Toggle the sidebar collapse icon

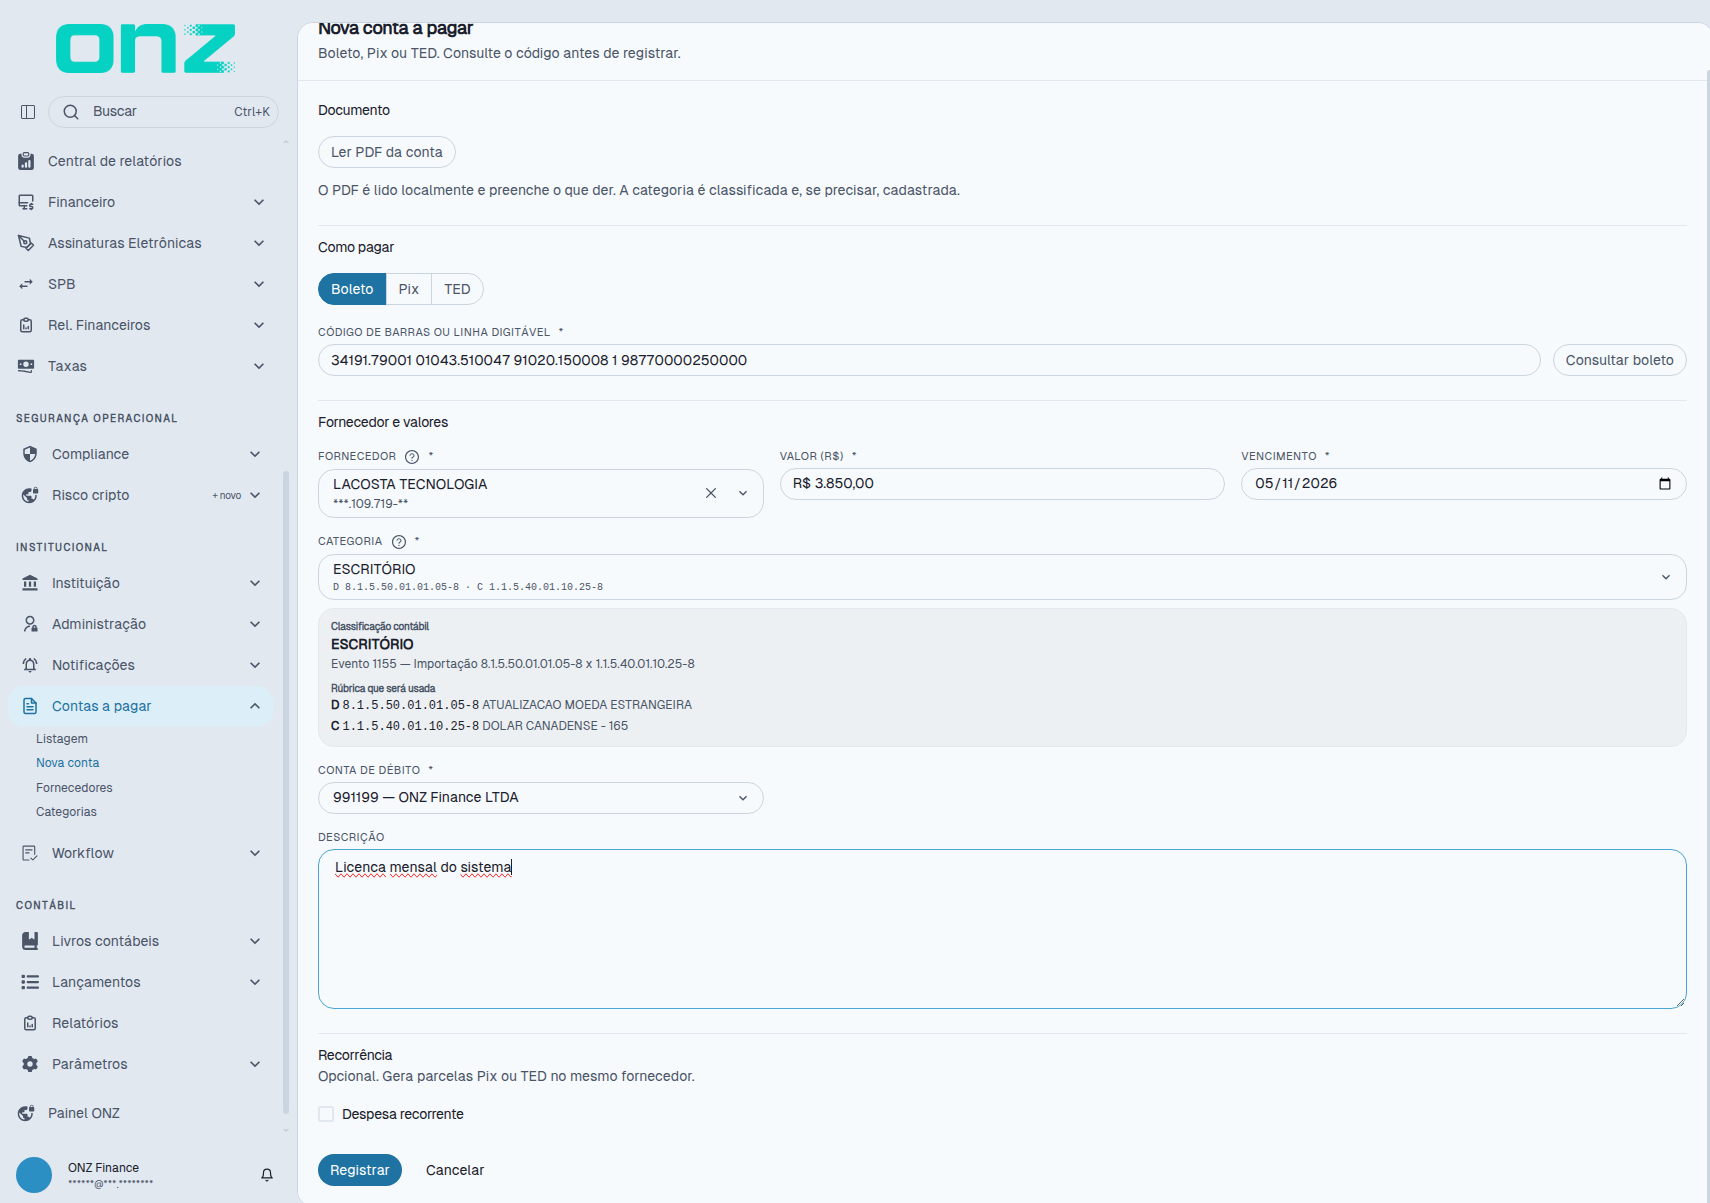[x=28, y=112]
